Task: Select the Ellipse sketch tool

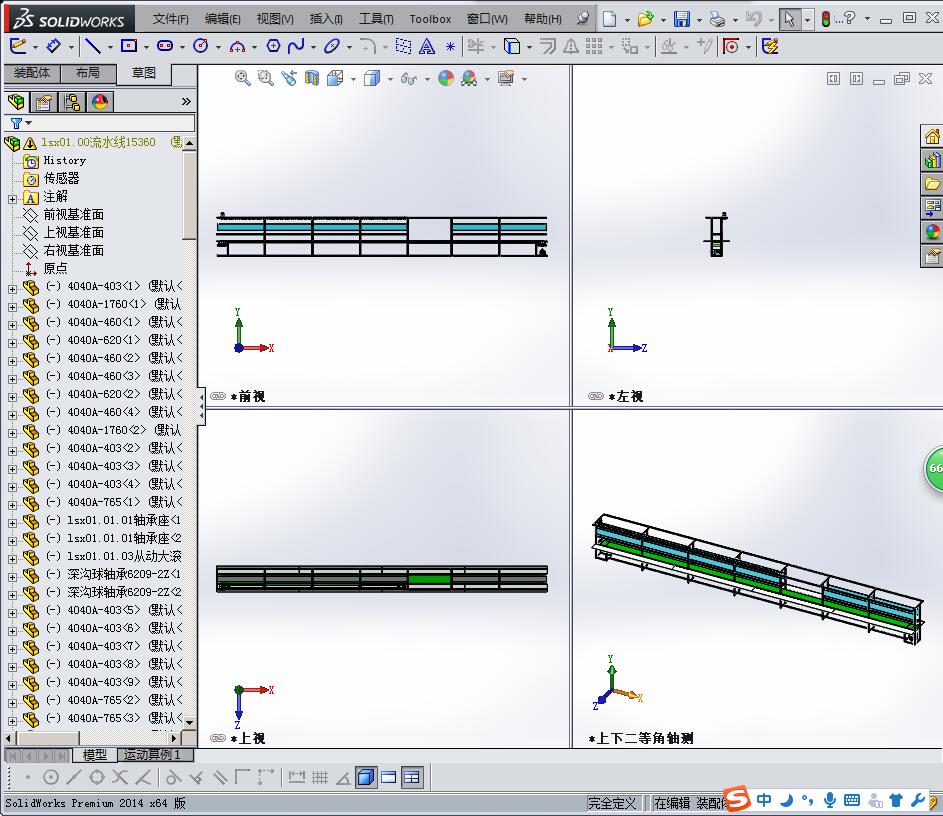Action: (x=331, y=46)
